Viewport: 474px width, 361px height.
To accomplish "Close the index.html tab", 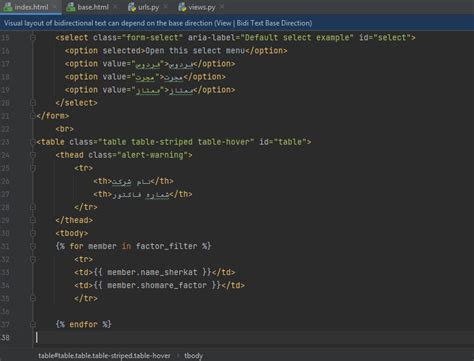I will (55, 7).
